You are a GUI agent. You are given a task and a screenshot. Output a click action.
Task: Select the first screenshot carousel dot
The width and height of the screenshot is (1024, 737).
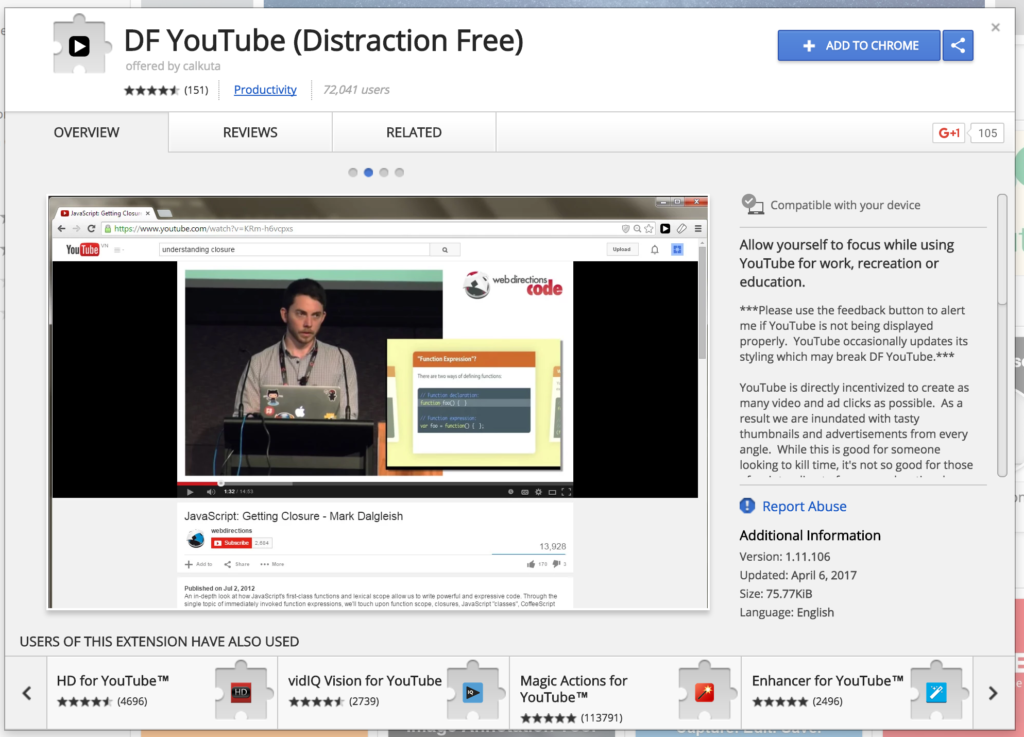coord(353,172)
